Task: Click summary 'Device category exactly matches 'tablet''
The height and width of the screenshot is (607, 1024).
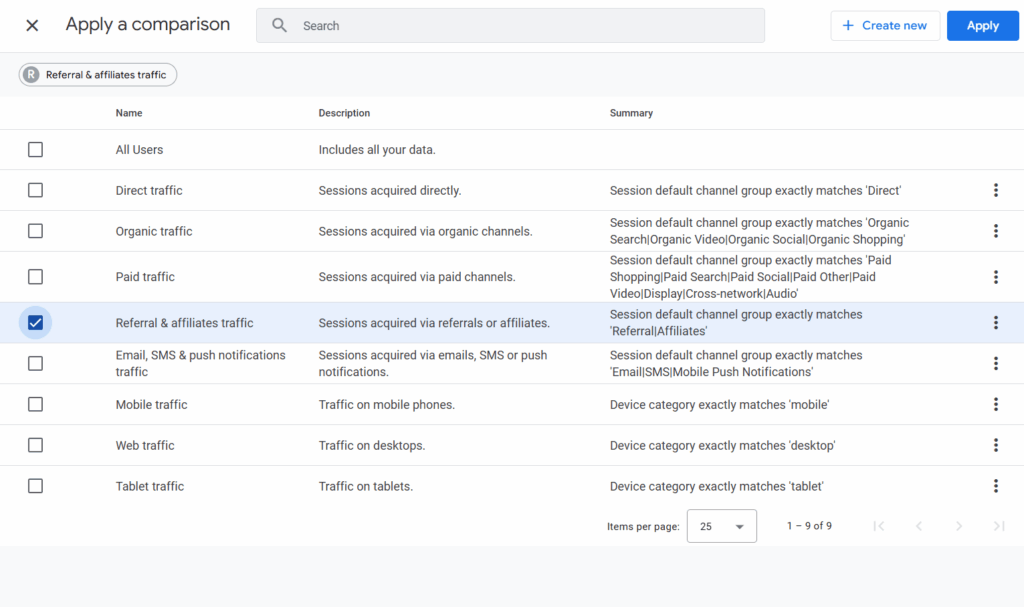Action: pyautogui.click(x=716, y=486)
